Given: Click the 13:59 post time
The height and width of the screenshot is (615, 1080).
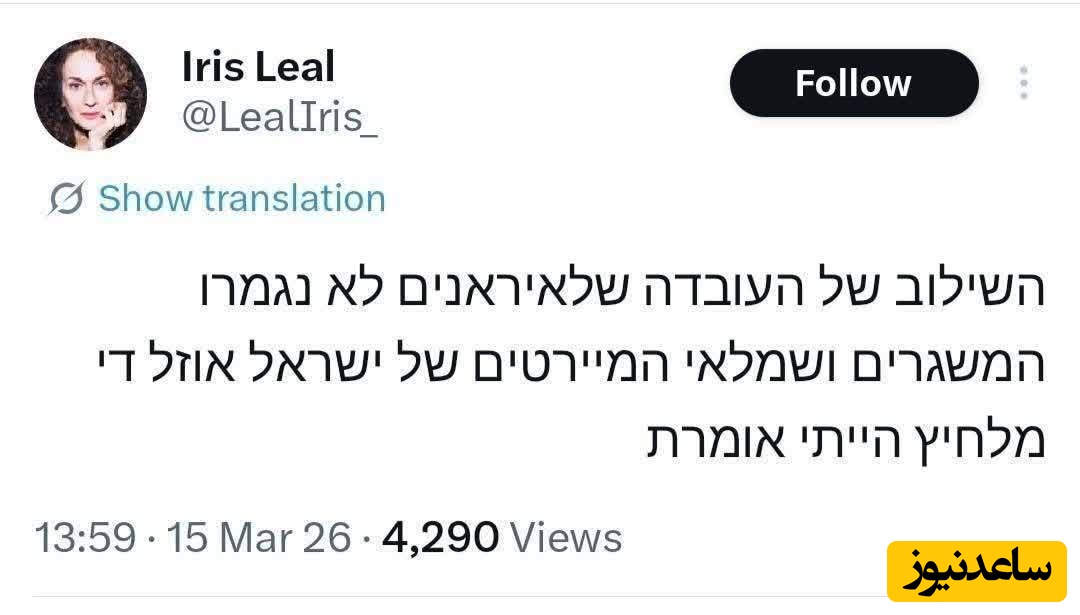Looking at the screenshot, I should point(84,538).
